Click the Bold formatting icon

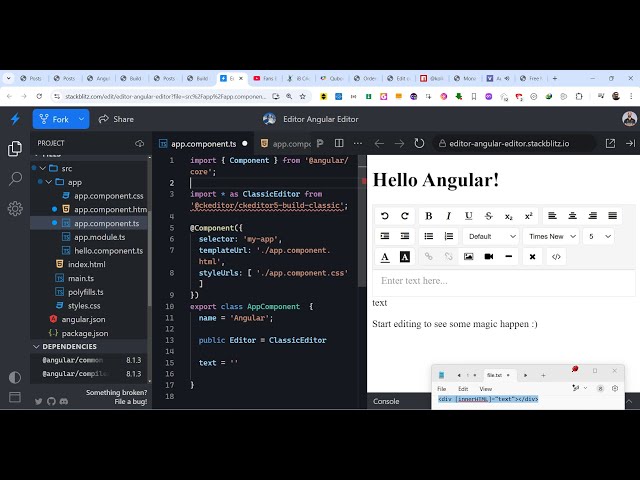429,216
